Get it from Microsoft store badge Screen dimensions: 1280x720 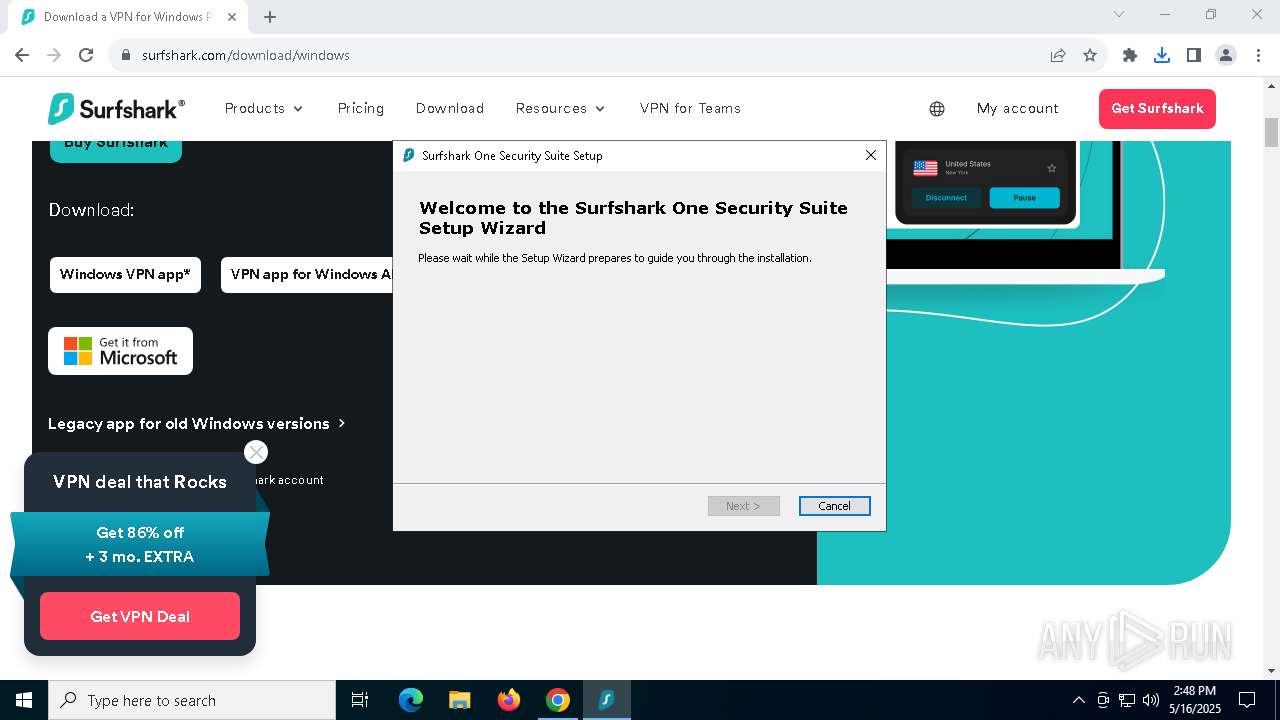pyautogui.click(x=120, y=351)
